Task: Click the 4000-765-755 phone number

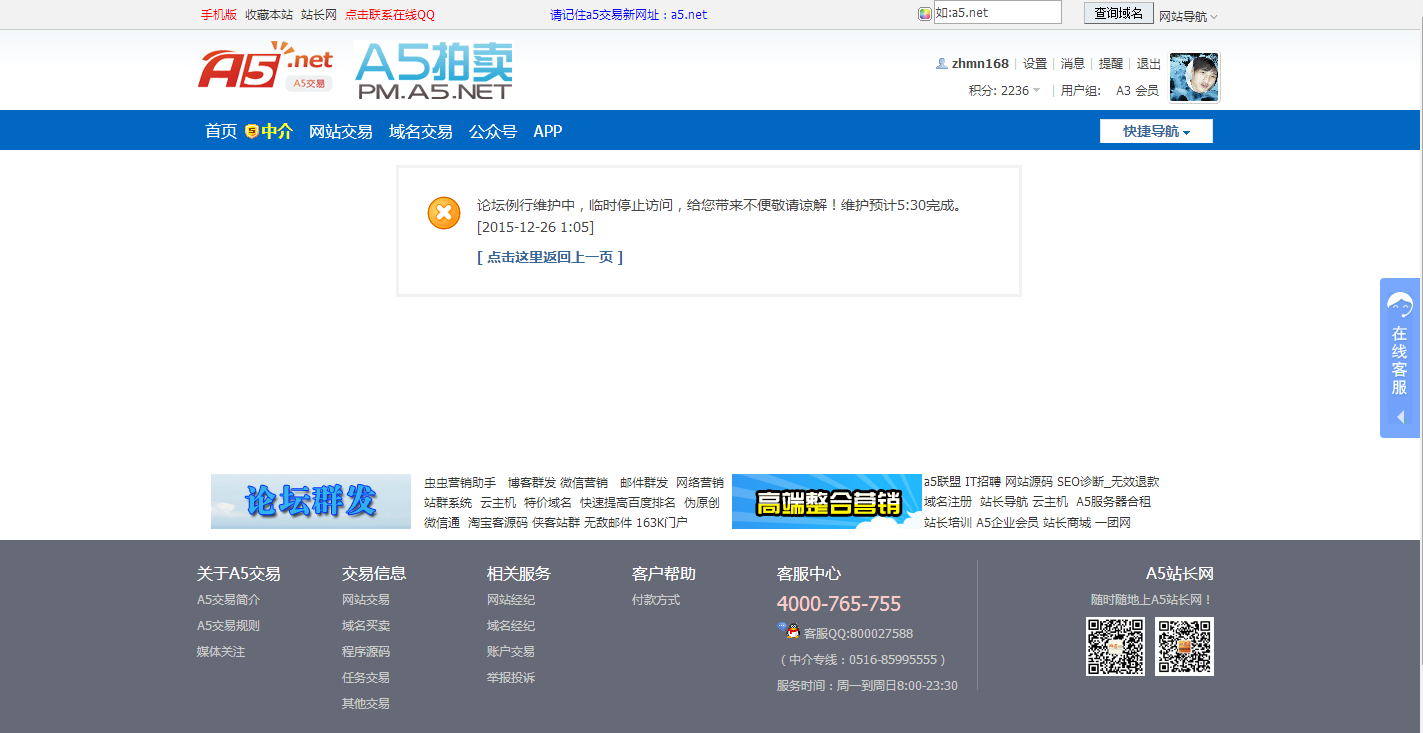Action: (x=839, y=604)
